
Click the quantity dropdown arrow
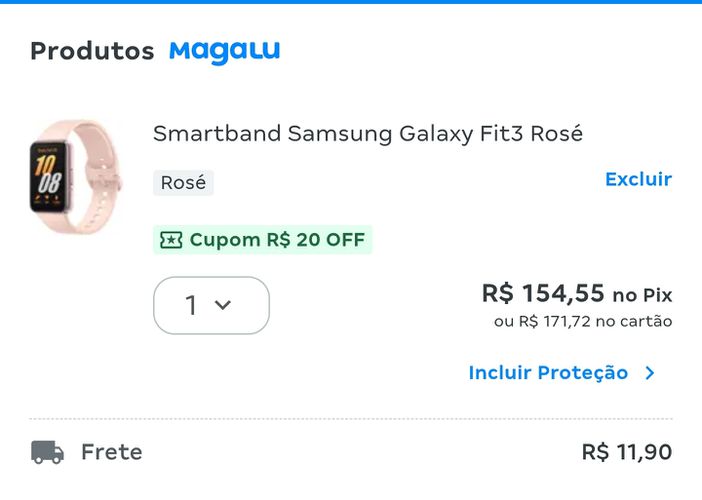click(223, 305)
